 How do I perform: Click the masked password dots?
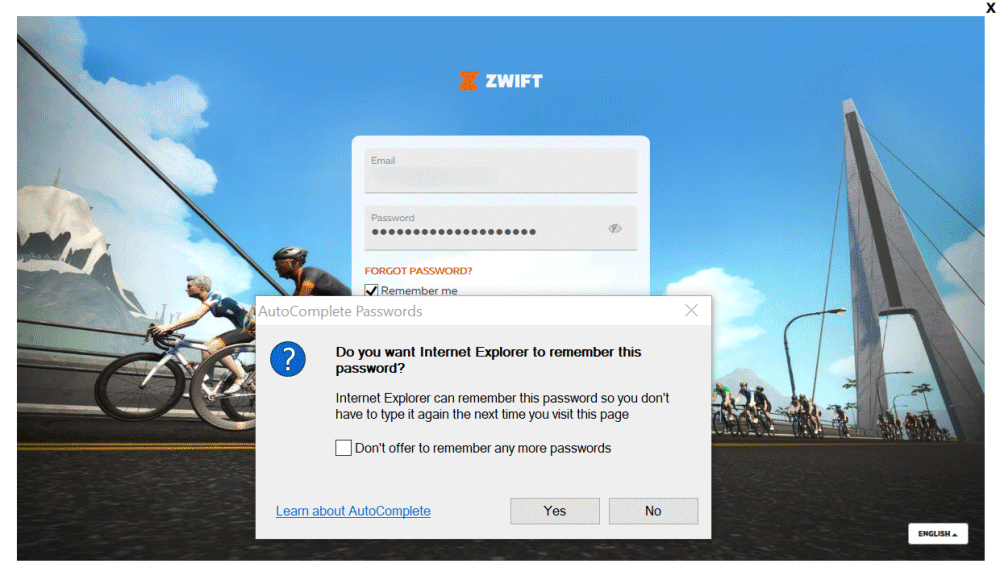click(454, 232)
